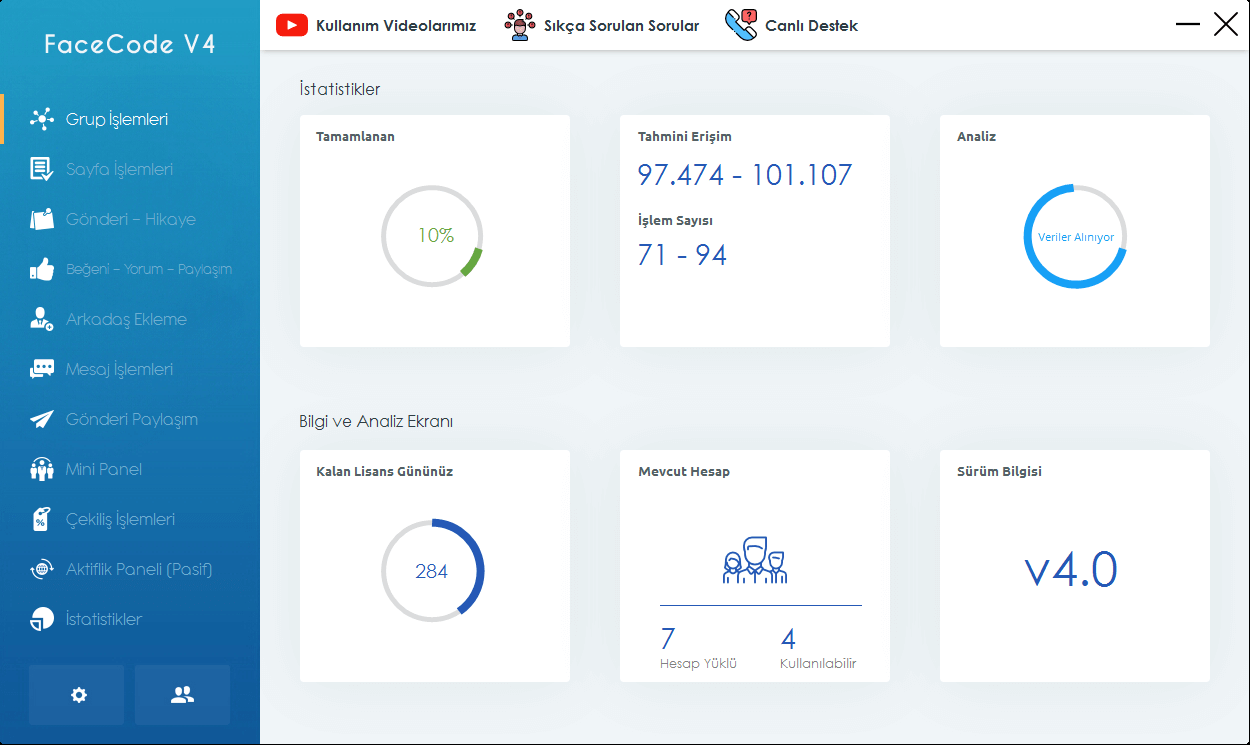Click the 71 - 94 operation count
This screenshot has height=745, width=1250.
coord(682,255)
